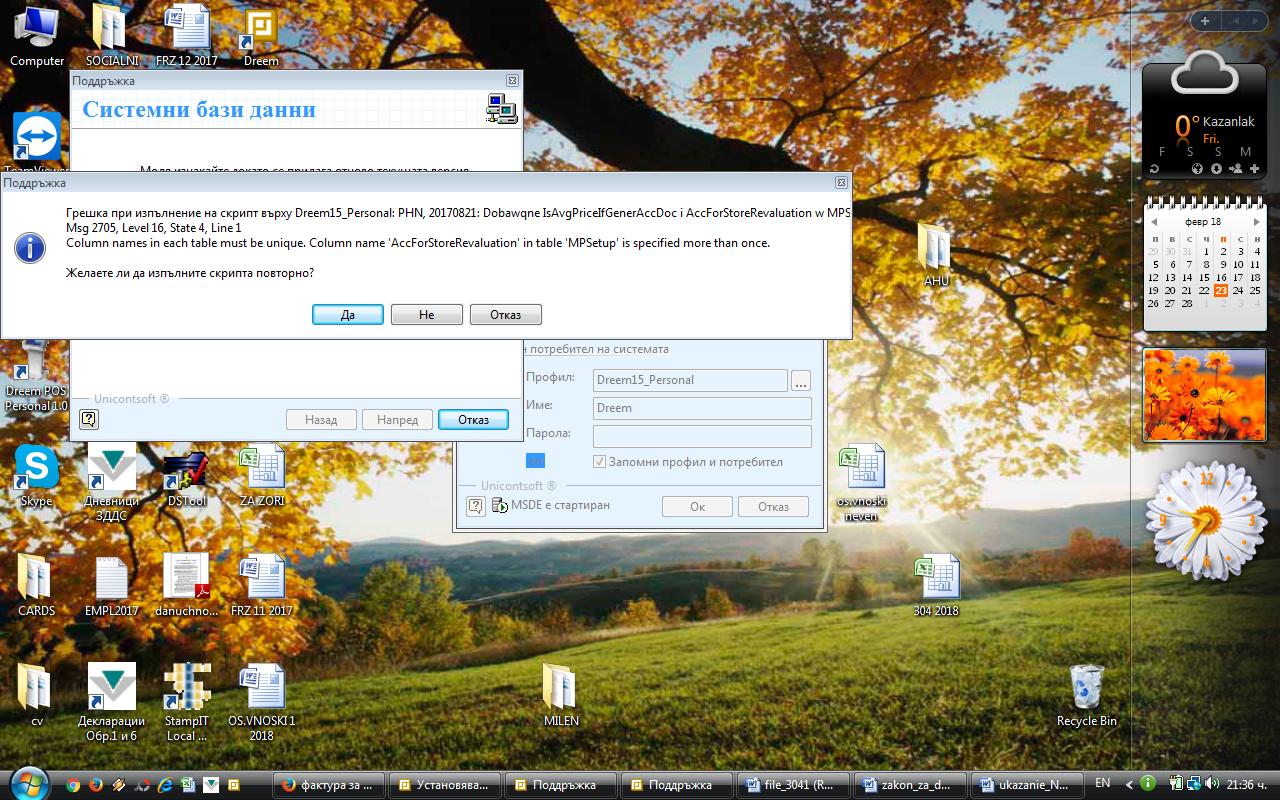Viewport: 1280px width, 800px height.
Task: Open the EMPL2017 text file icon
Action: (x=111, y=586)
